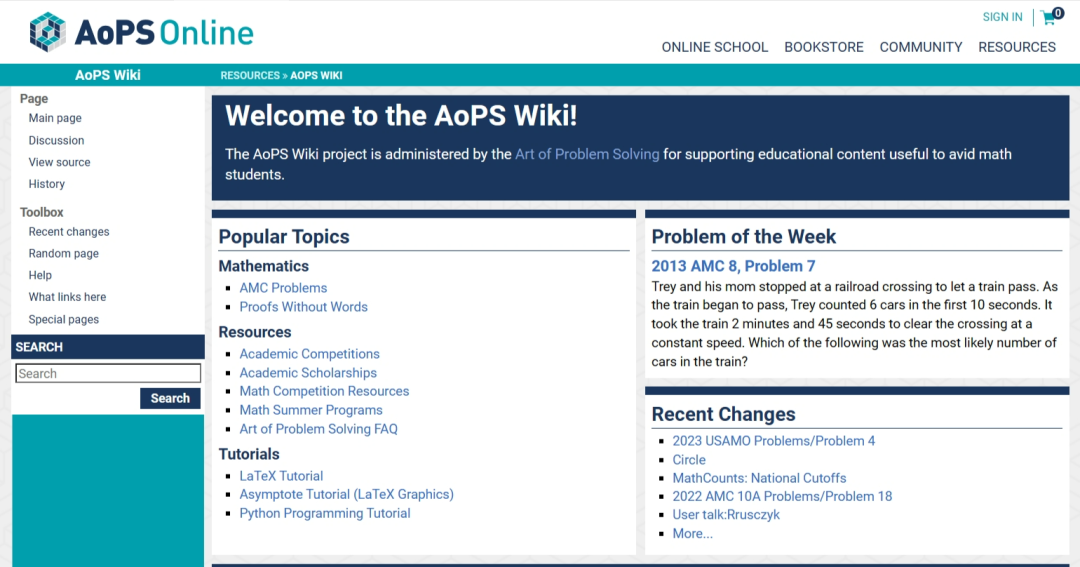Screen dimensions: 1080x567
Task: Click the RESOURCES breadcrumb link
Action: coord(250,76)
